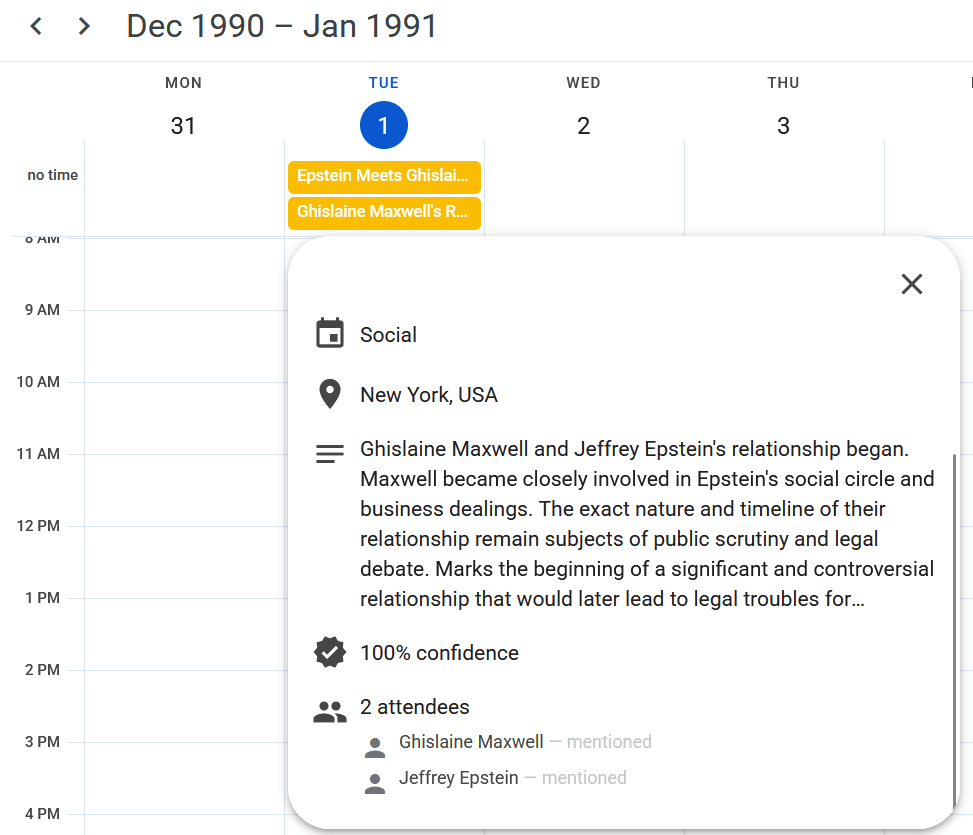This screenshot has width=973, height=835.
Task: Go to the previous week using the left chevron
Action: pyautogui.click(x=36, y=27)
